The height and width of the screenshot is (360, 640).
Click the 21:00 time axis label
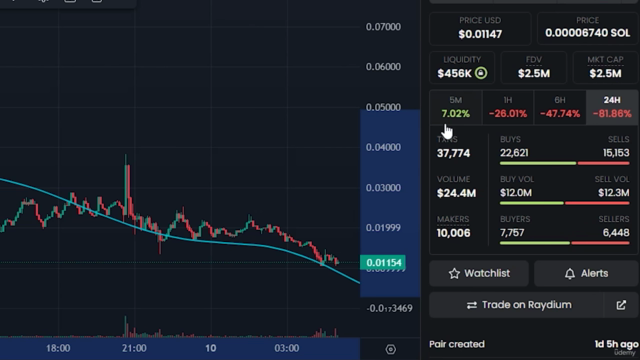134,348
